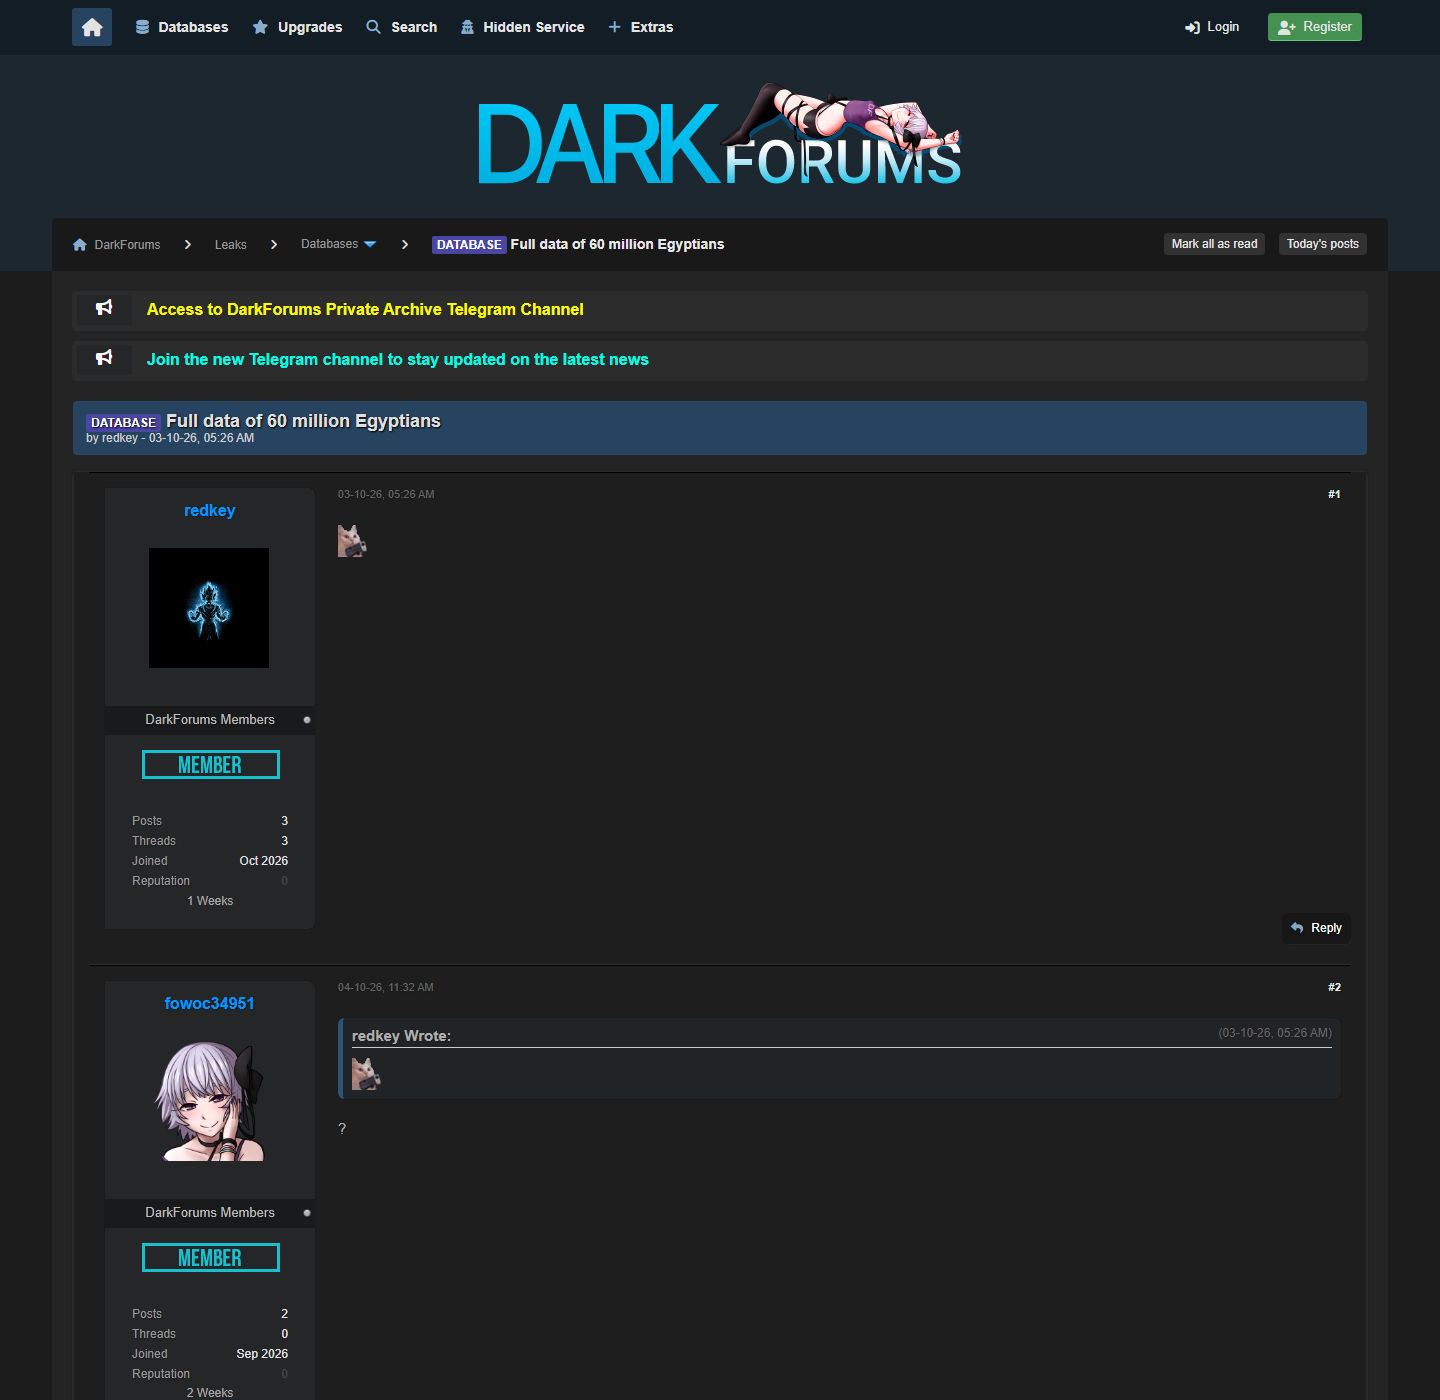Expand the Extras menu
The image size is (1440, 1400).
(641, 27)
